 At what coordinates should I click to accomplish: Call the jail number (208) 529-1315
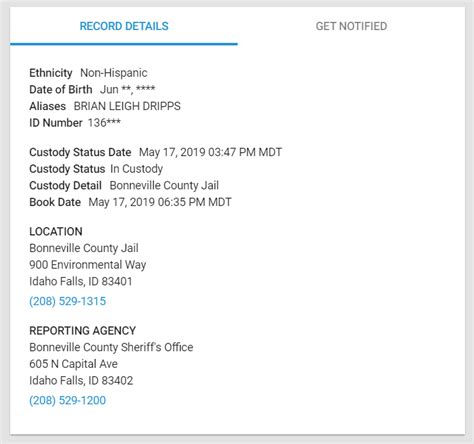tap(68, 301)
